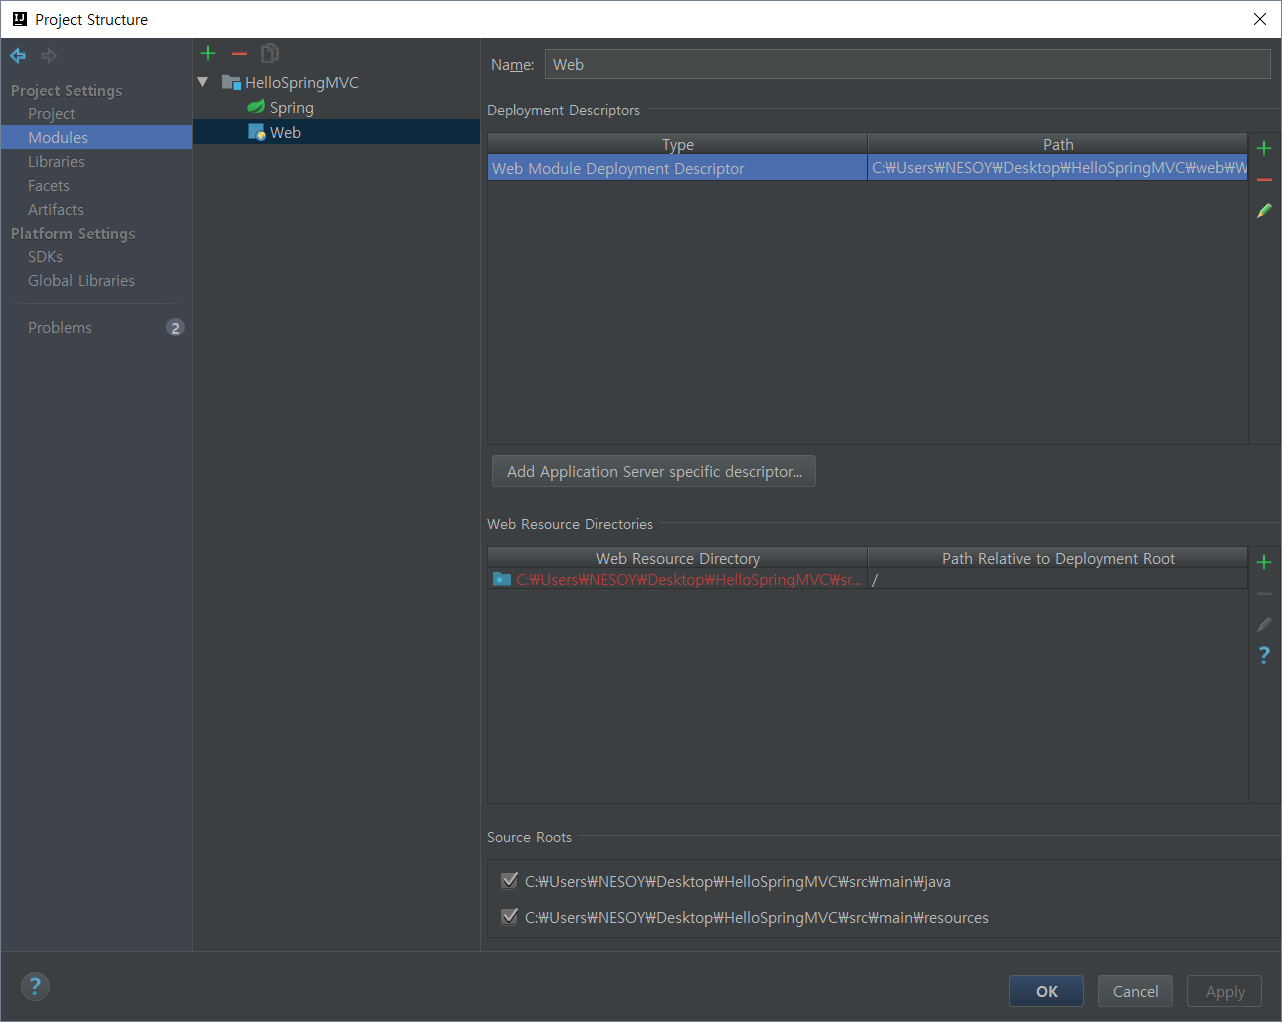
Task: Click the Apply button
Action: [x=1225, y=991]
